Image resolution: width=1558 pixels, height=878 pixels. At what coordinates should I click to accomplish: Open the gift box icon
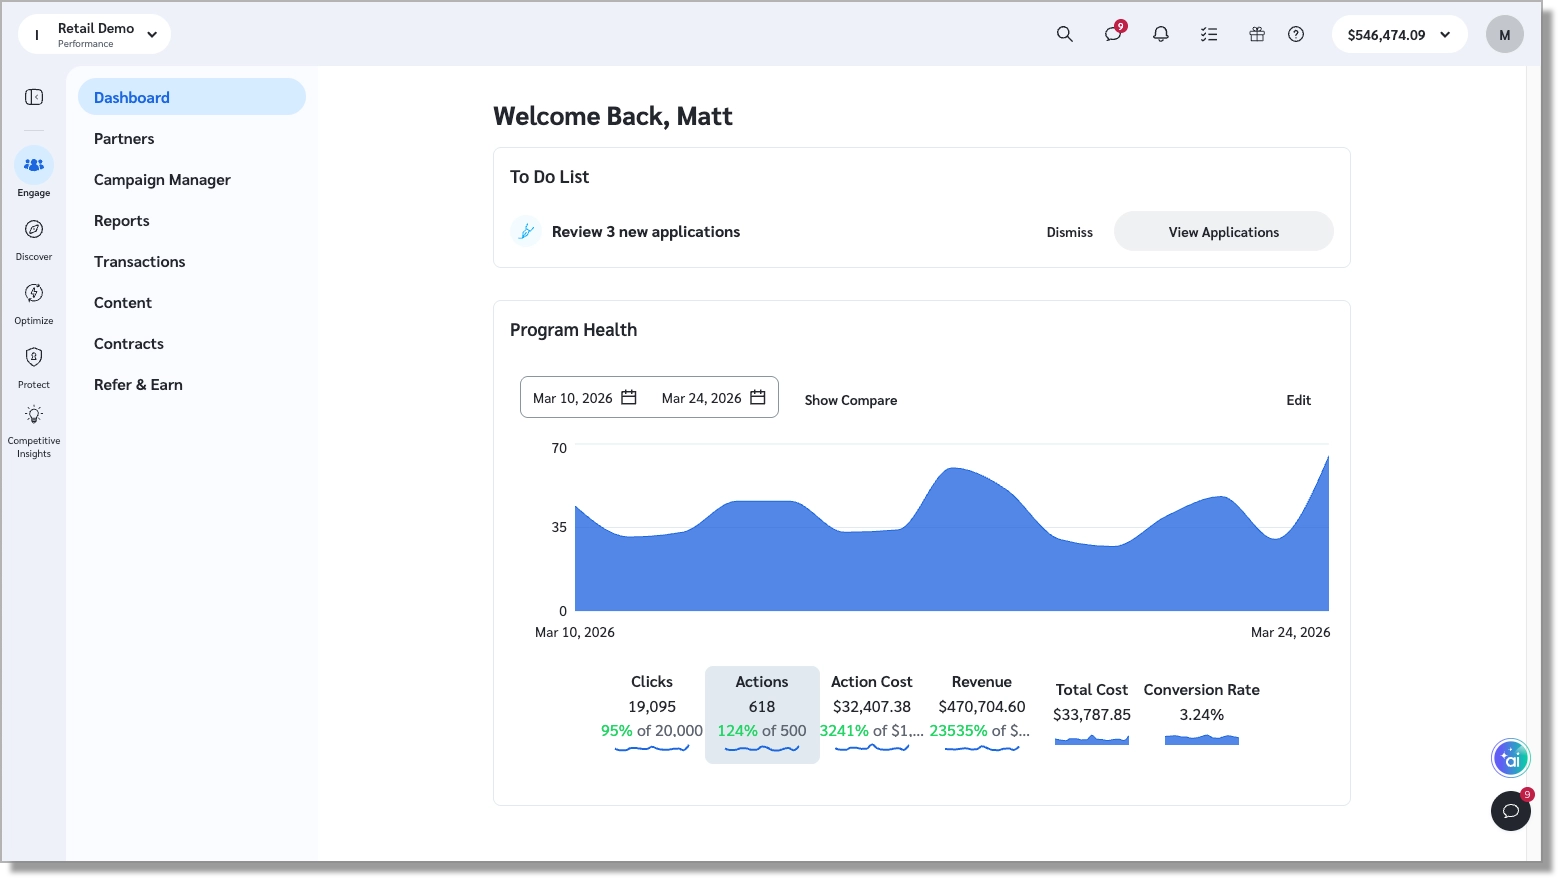[1257, 34]
